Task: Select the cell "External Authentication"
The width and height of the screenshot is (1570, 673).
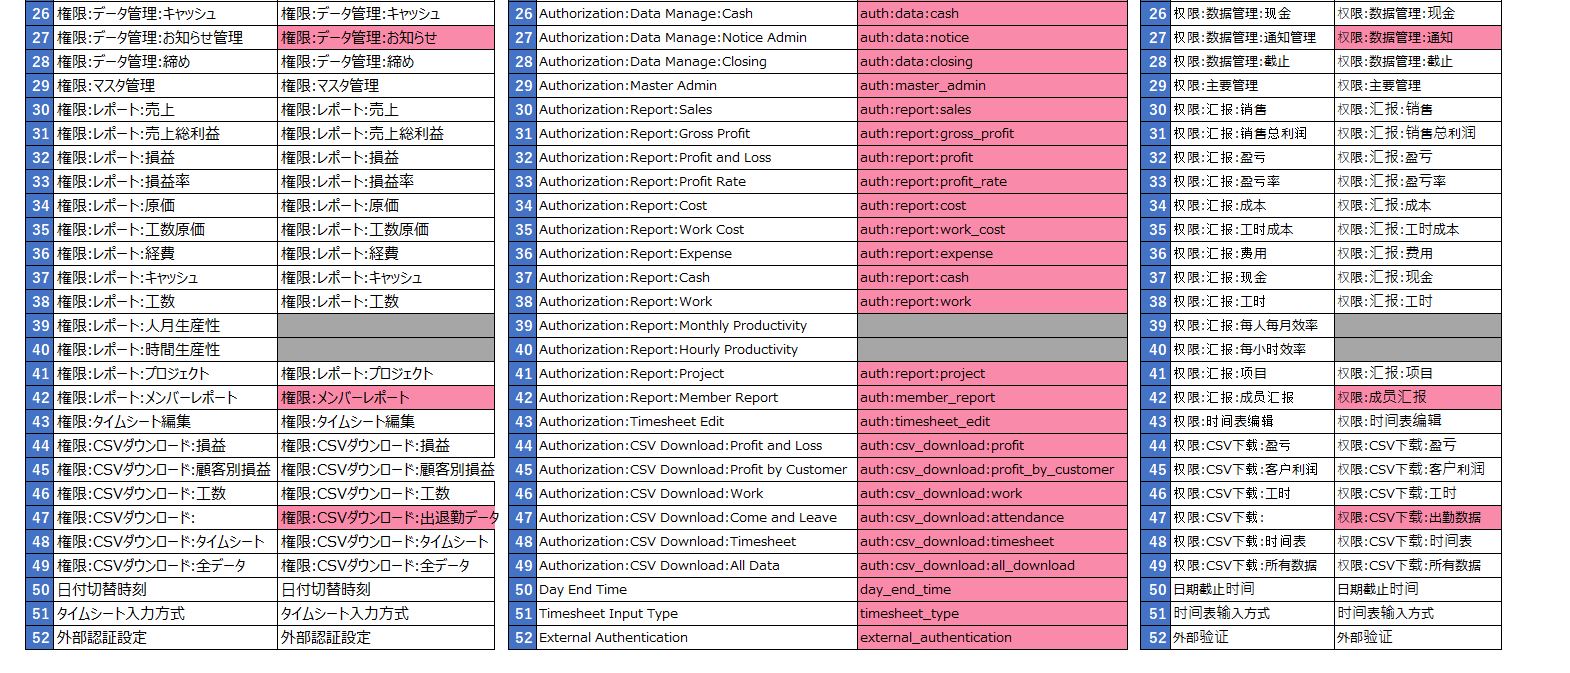Action: pyautogui.click(x=696, y=638)
